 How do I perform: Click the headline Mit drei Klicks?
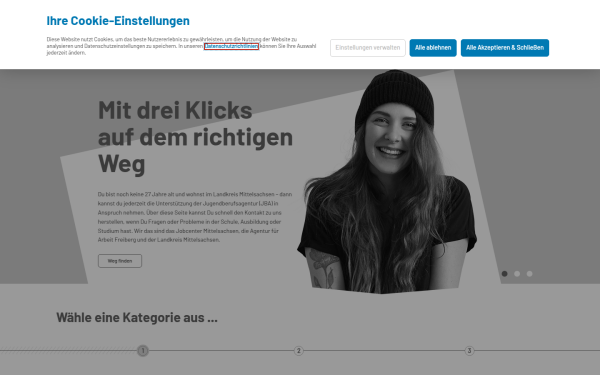coord(175,110)
